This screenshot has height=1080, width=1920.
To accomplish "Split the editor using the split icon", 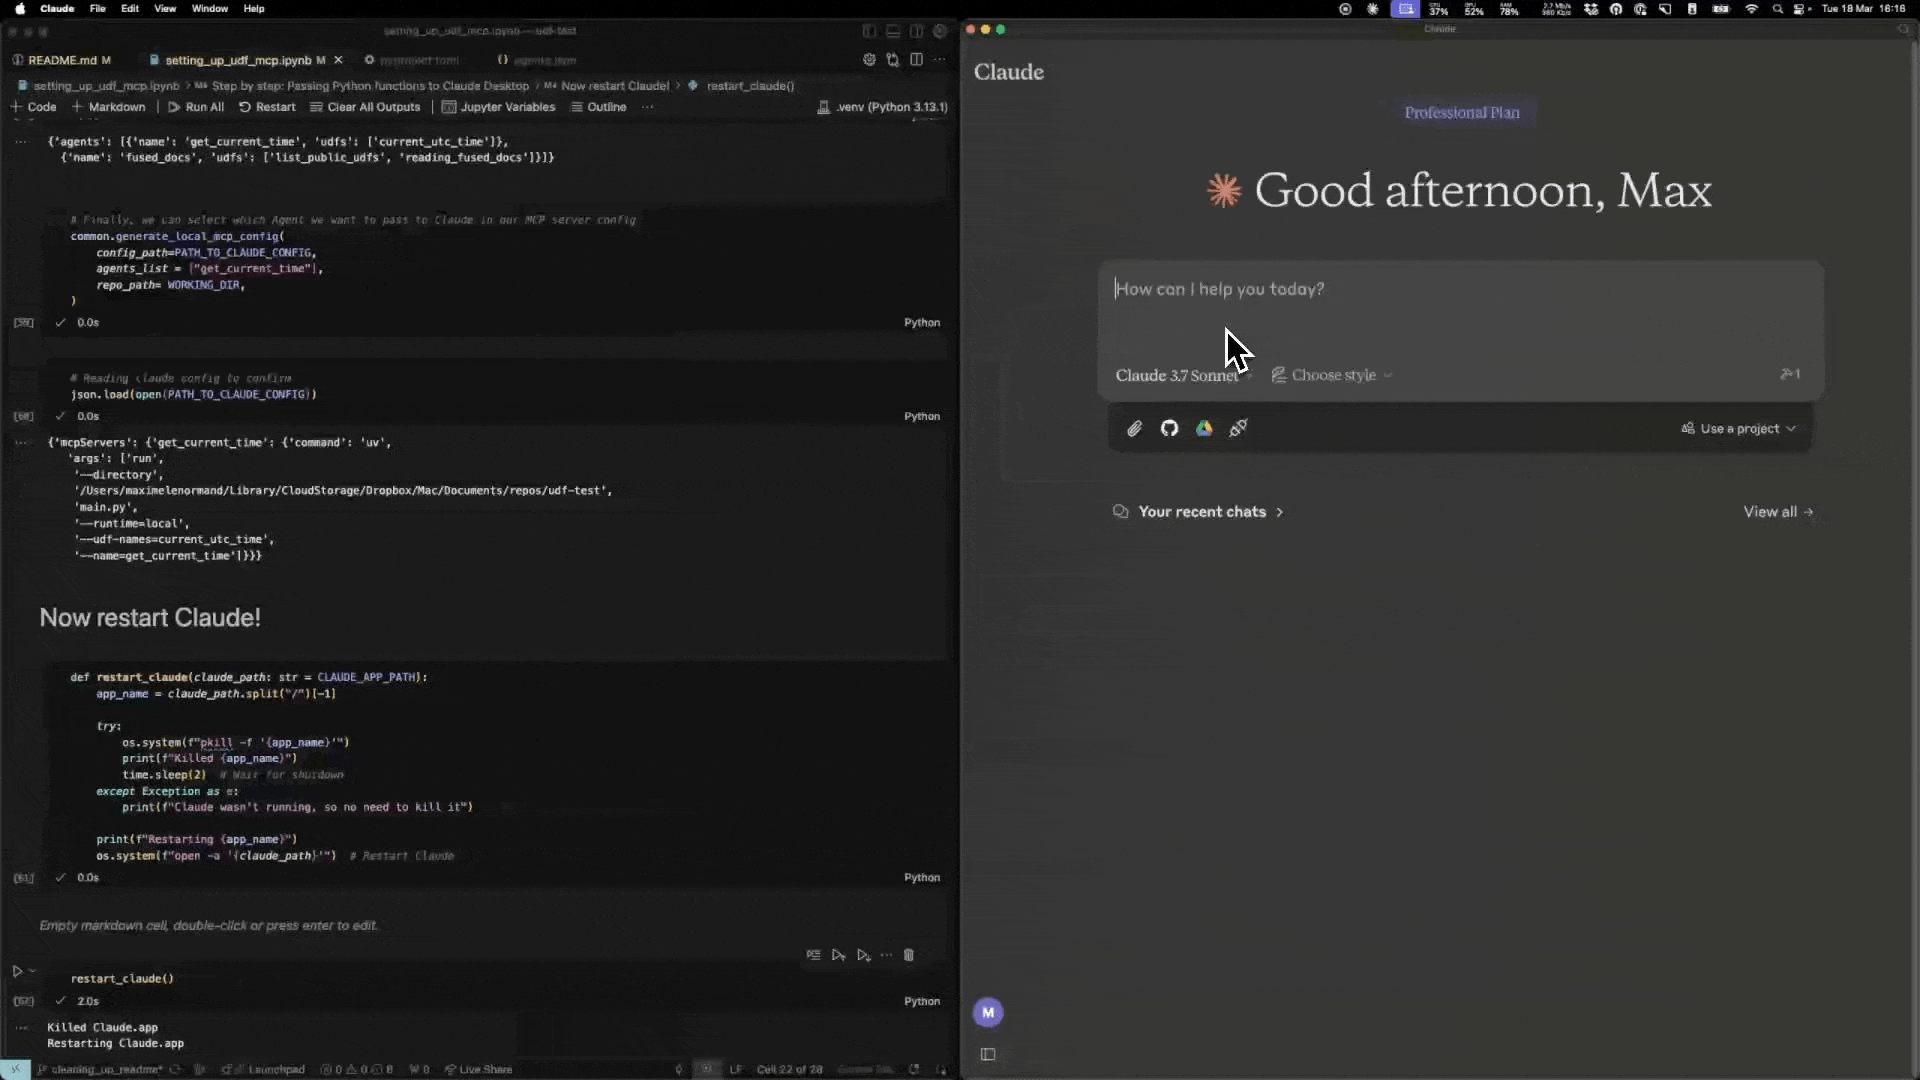I will click(917, 59).
